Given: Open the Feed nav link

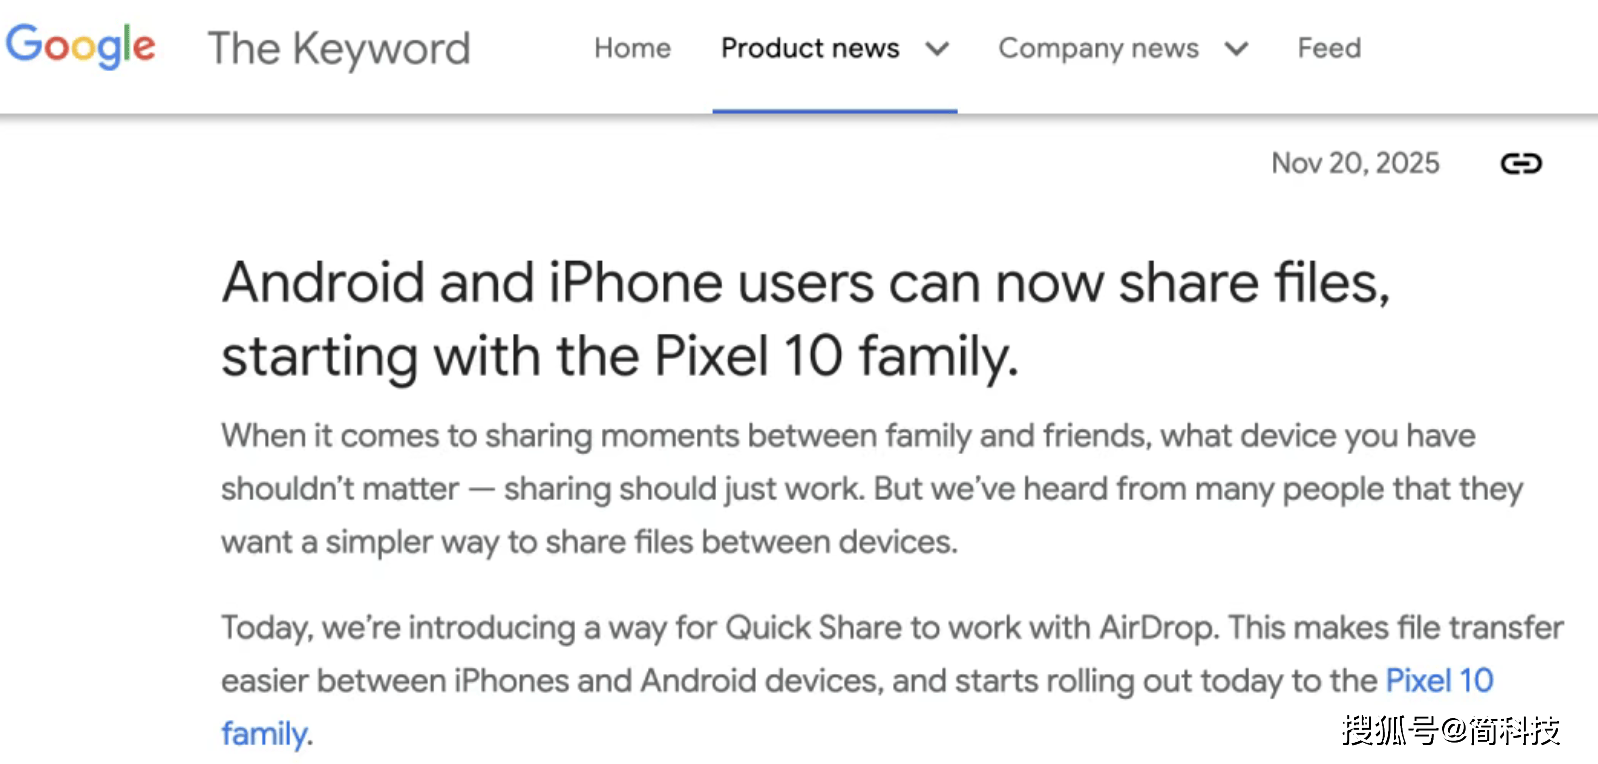Looking at the screenshot, I should tap(1329, 48).
